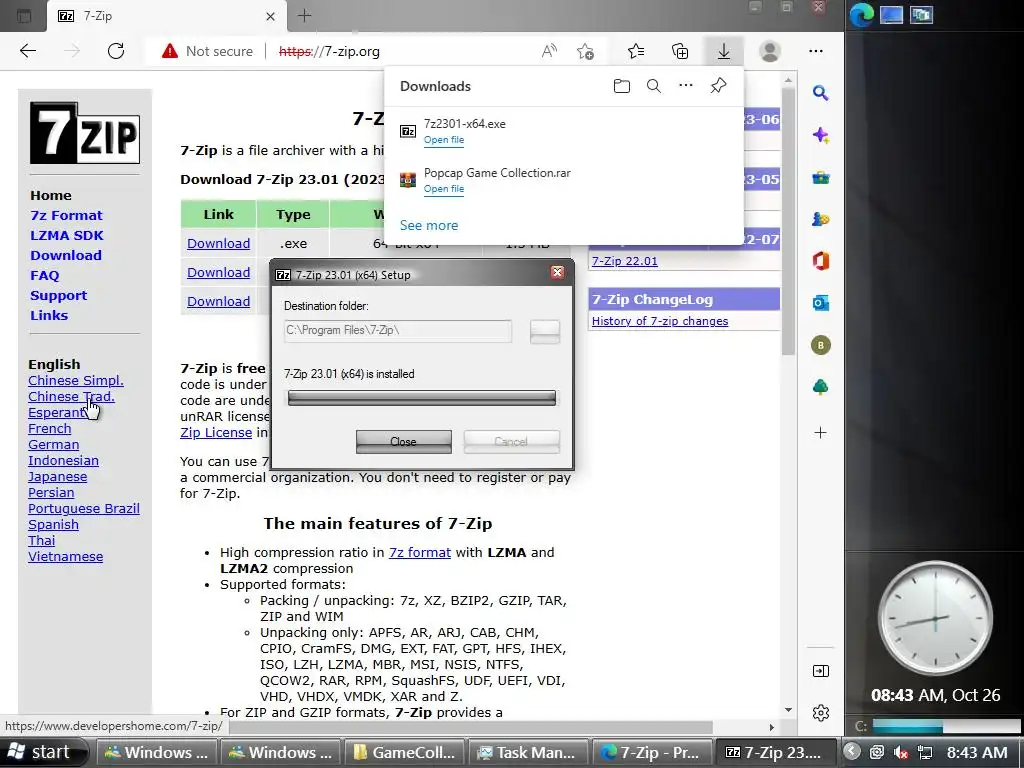Click the desktop clock gadget

(935, 618)
